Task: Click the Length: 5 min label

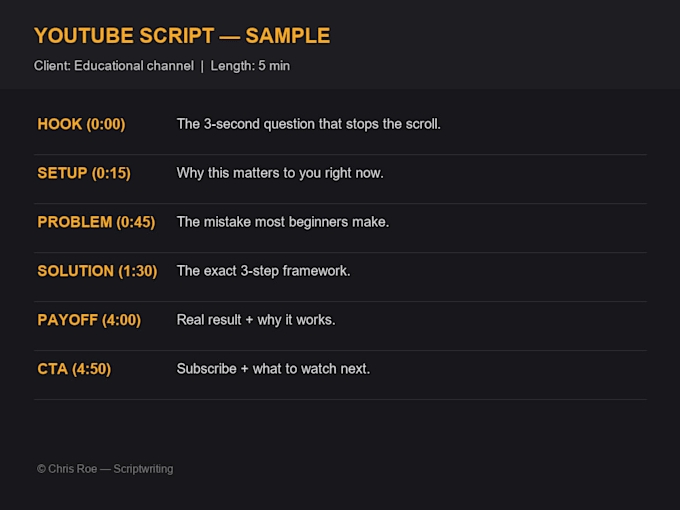Action: (250, 66)
